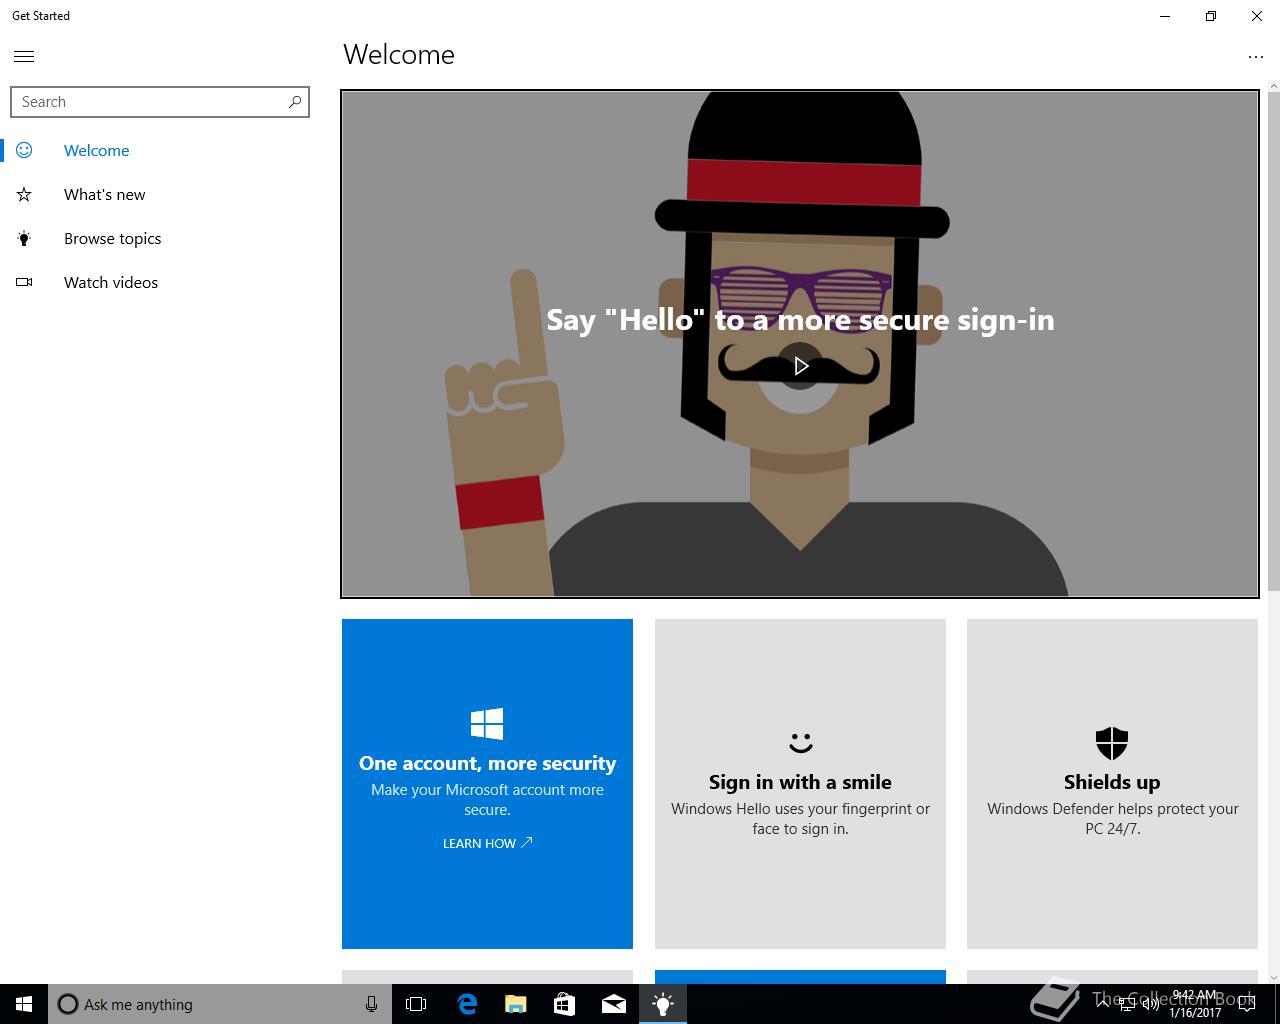This screenshot has width=1280, height=1024.
Task: Launch Microsoft Edge from the taskbar
Action: [x=466, y=1004]
